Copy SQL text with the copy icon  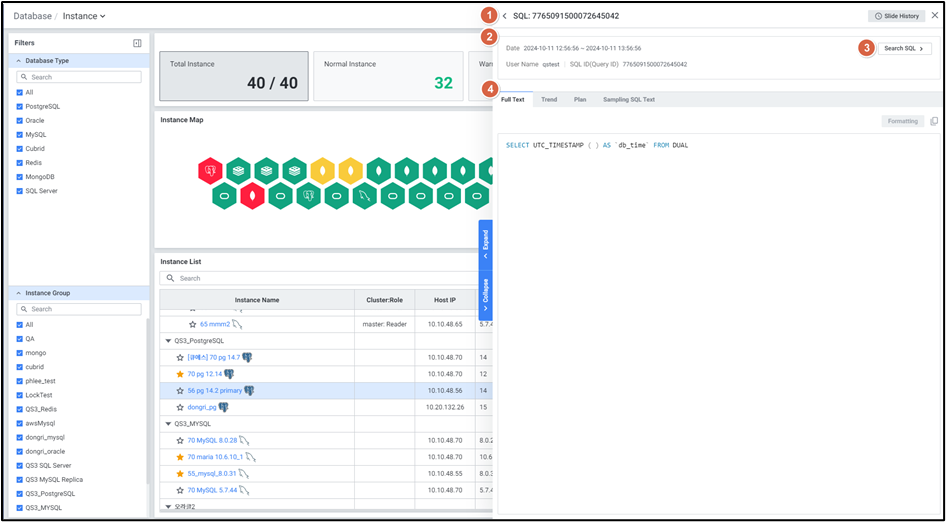[934, 121]
